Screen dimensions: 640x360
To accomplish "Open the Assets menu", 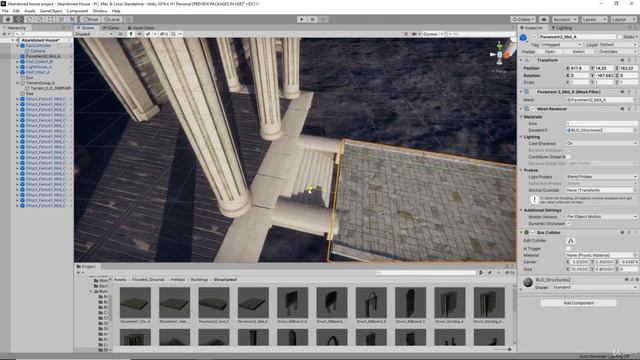I will click(x=30, y=11).
